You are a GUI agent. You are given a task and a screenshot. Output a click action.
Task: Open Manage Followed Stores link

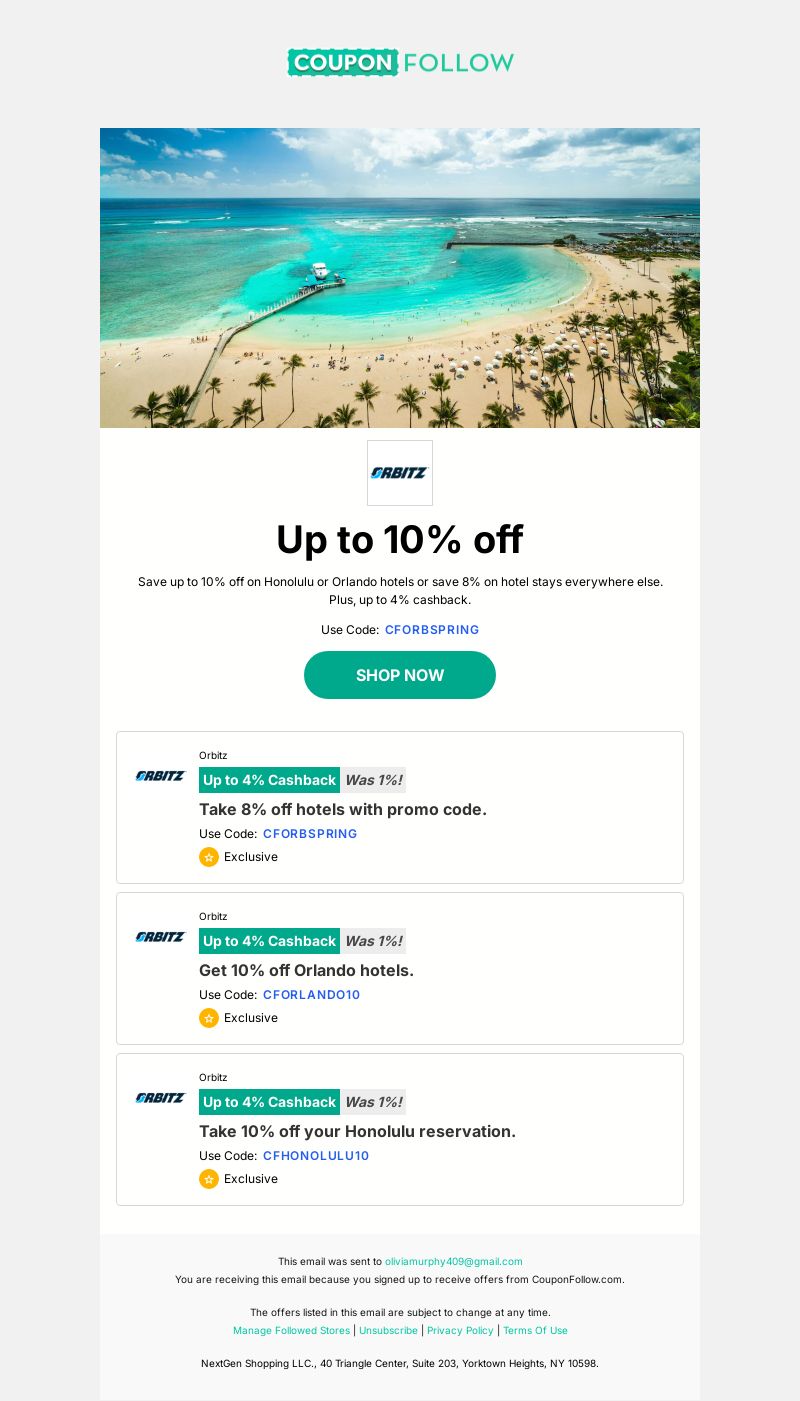tap(292, 1330)
